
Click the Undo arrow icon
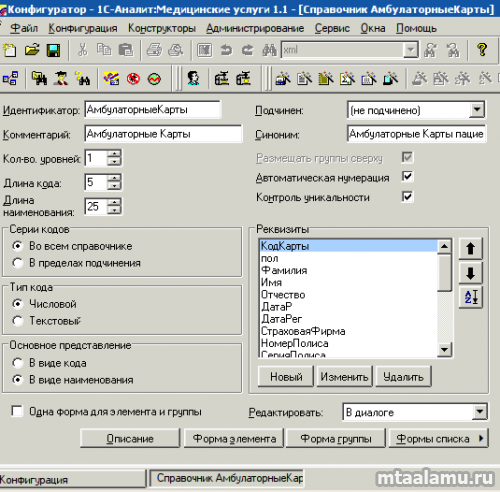click(226, 50)
